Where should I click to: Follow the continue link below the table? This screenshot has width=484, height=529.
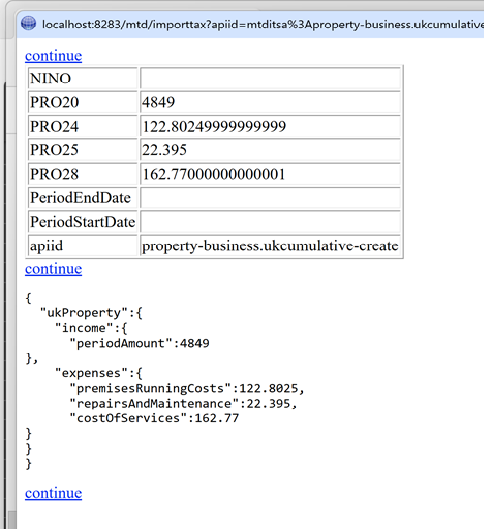pyautogui.click(x=53, y=269)
